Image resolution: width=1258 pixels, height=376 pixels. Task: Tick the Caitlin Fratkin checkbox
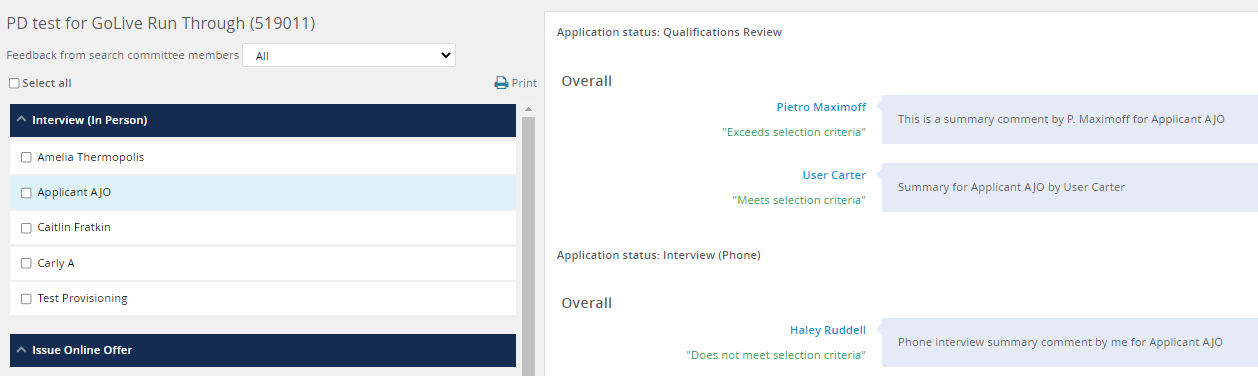tap(26, 228)
